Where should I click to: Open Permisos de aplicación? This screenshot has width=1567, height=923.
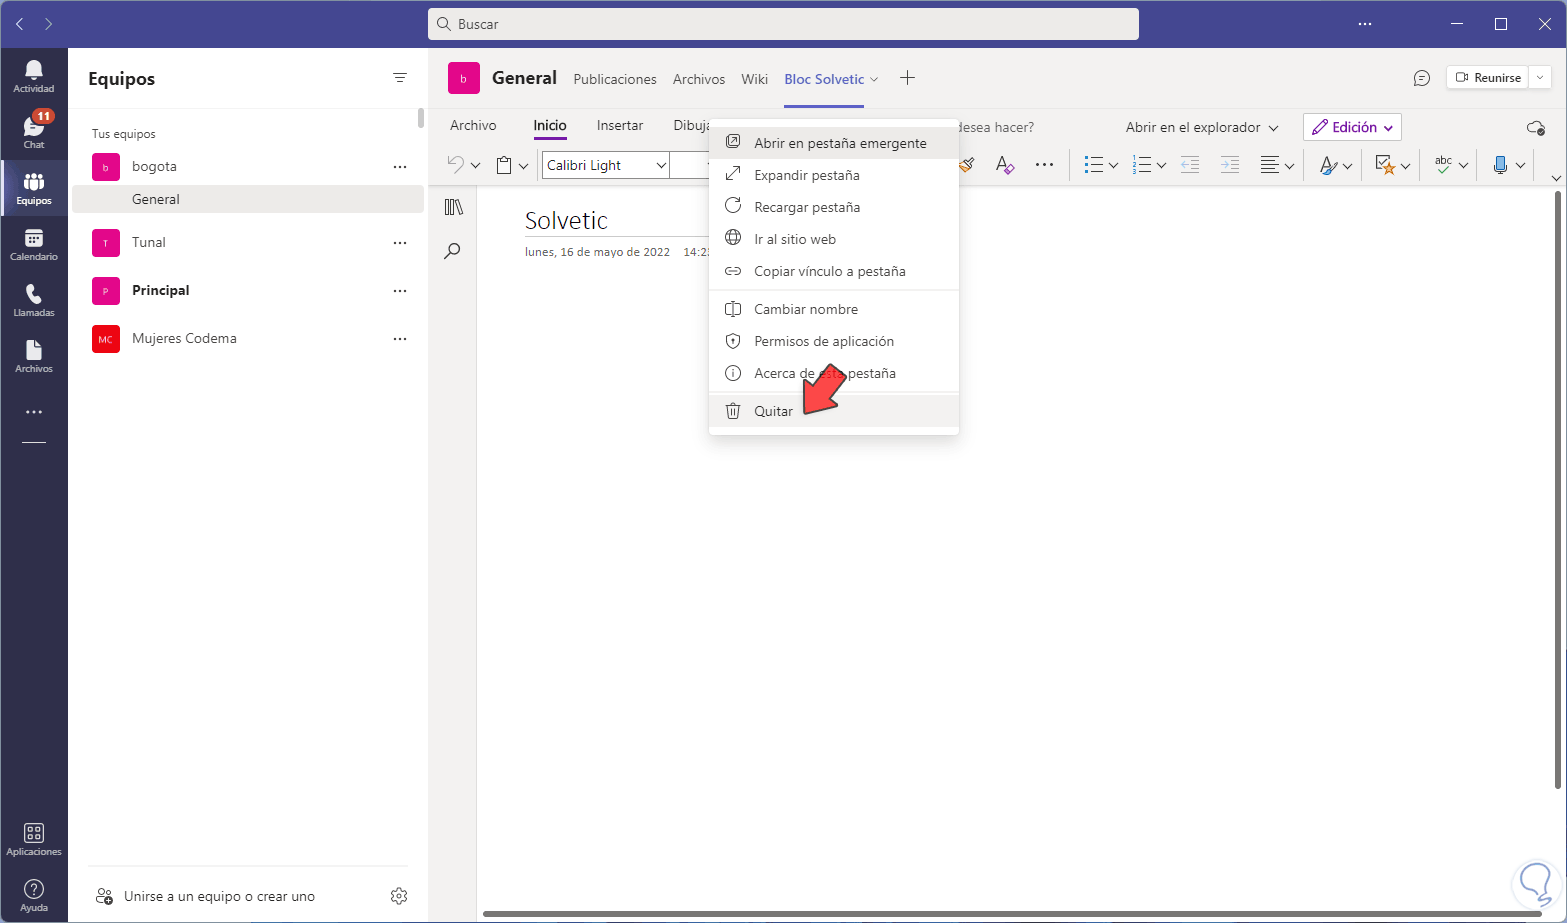[x=834, y=341]
